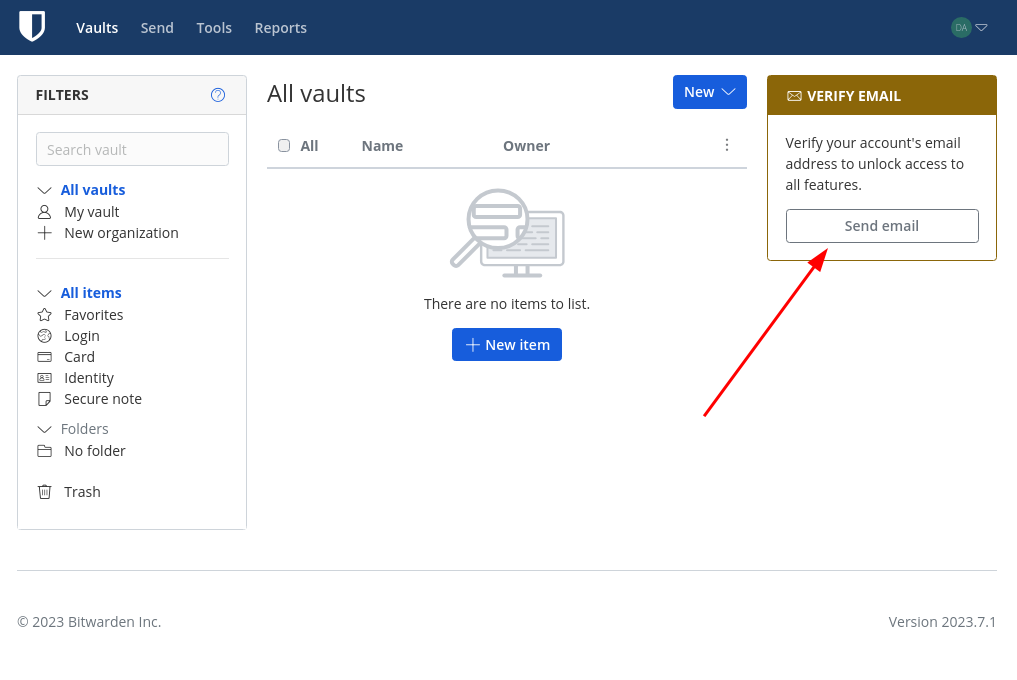Filter by Login globe icon
1017x680 pixels.
tap(44, 335)
